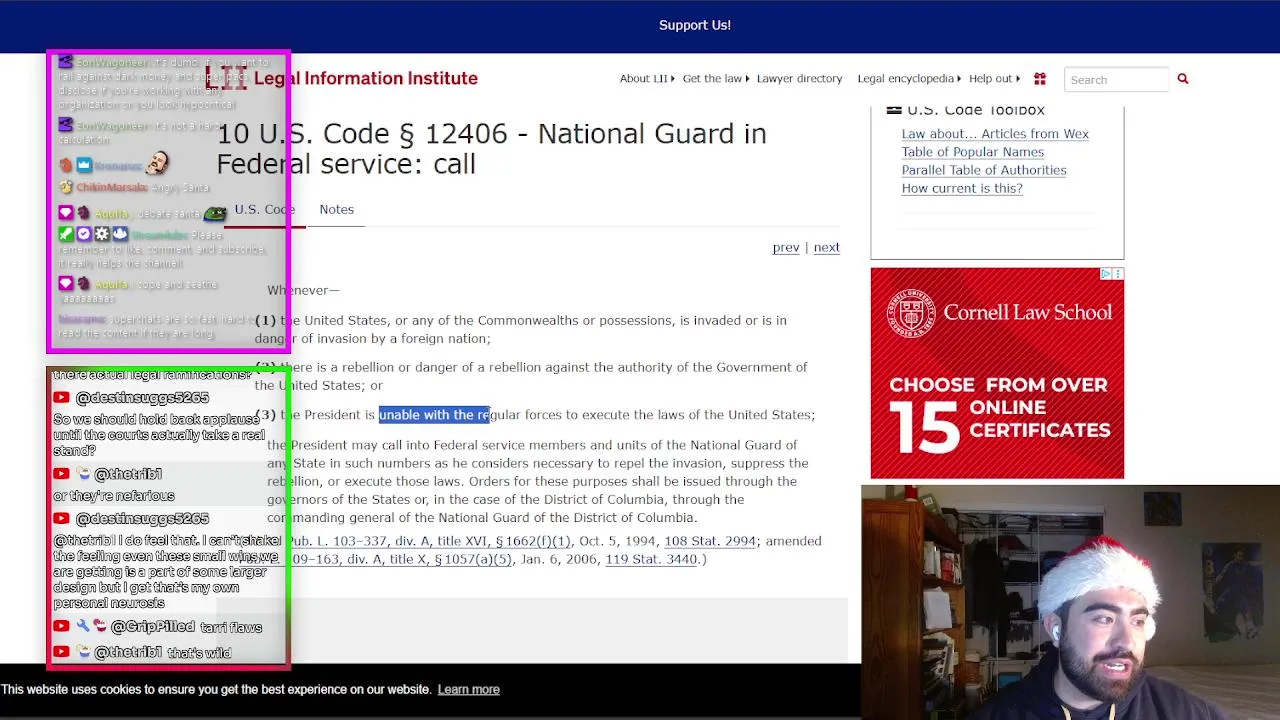The height and width of the screenshot is (720, 1280).
Task: Click paragraph (2) about rebellion against Government
Action: coord(531,376)
